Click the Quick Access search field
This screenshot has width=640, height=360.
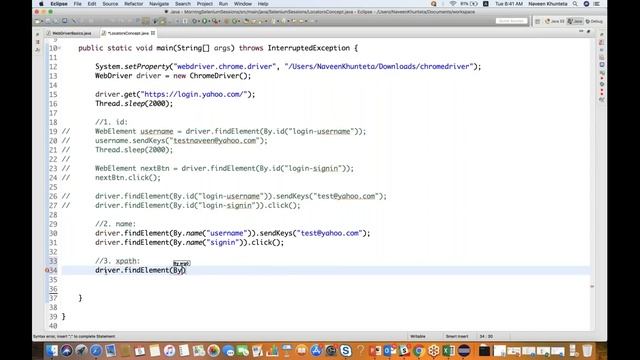(x=511, y=21)
